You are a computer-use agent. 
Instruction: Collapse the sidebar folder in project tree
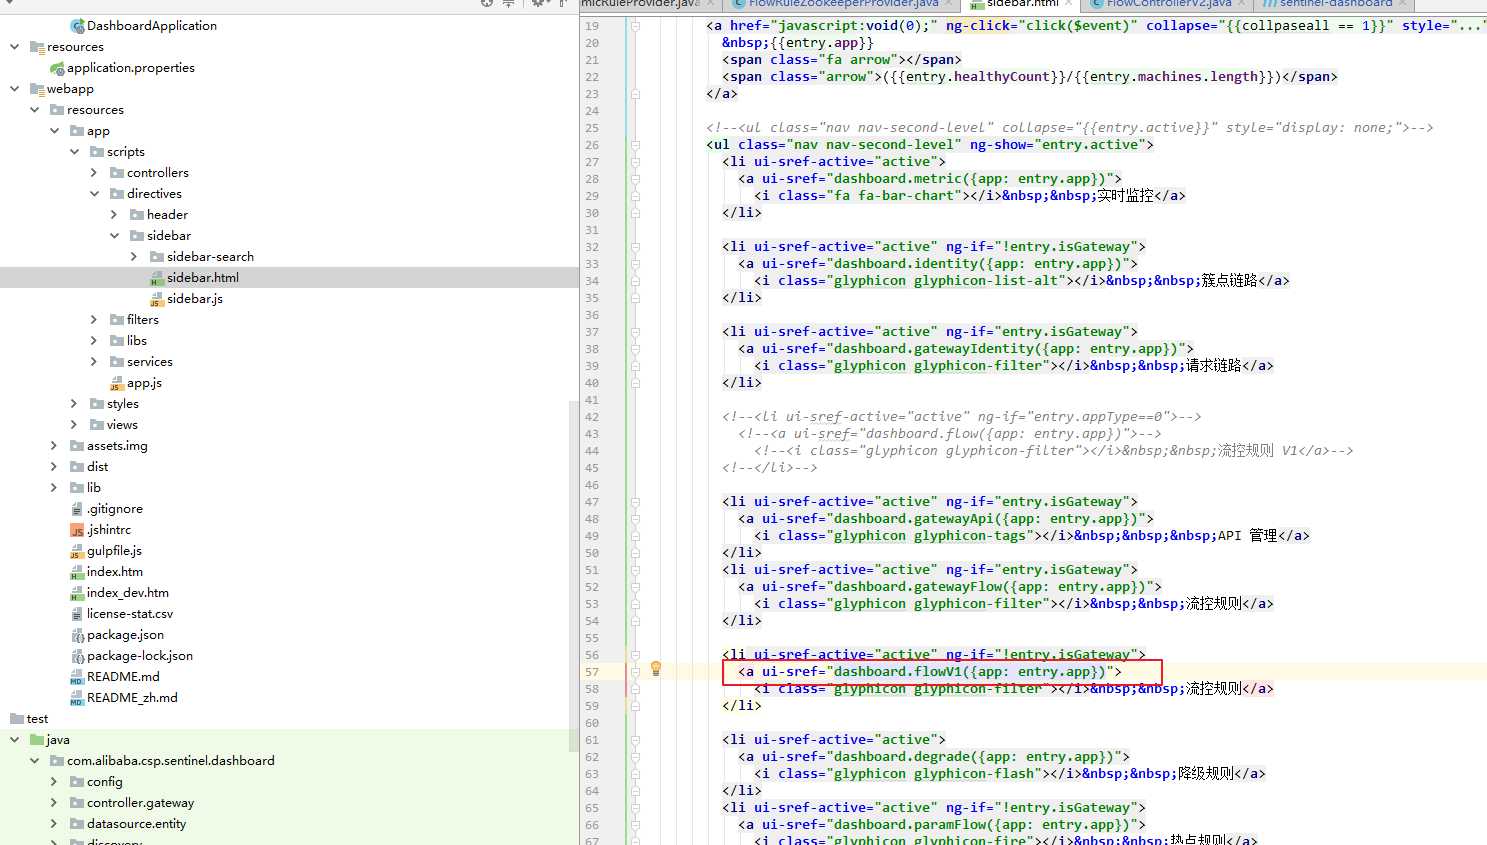coord(114,236)
